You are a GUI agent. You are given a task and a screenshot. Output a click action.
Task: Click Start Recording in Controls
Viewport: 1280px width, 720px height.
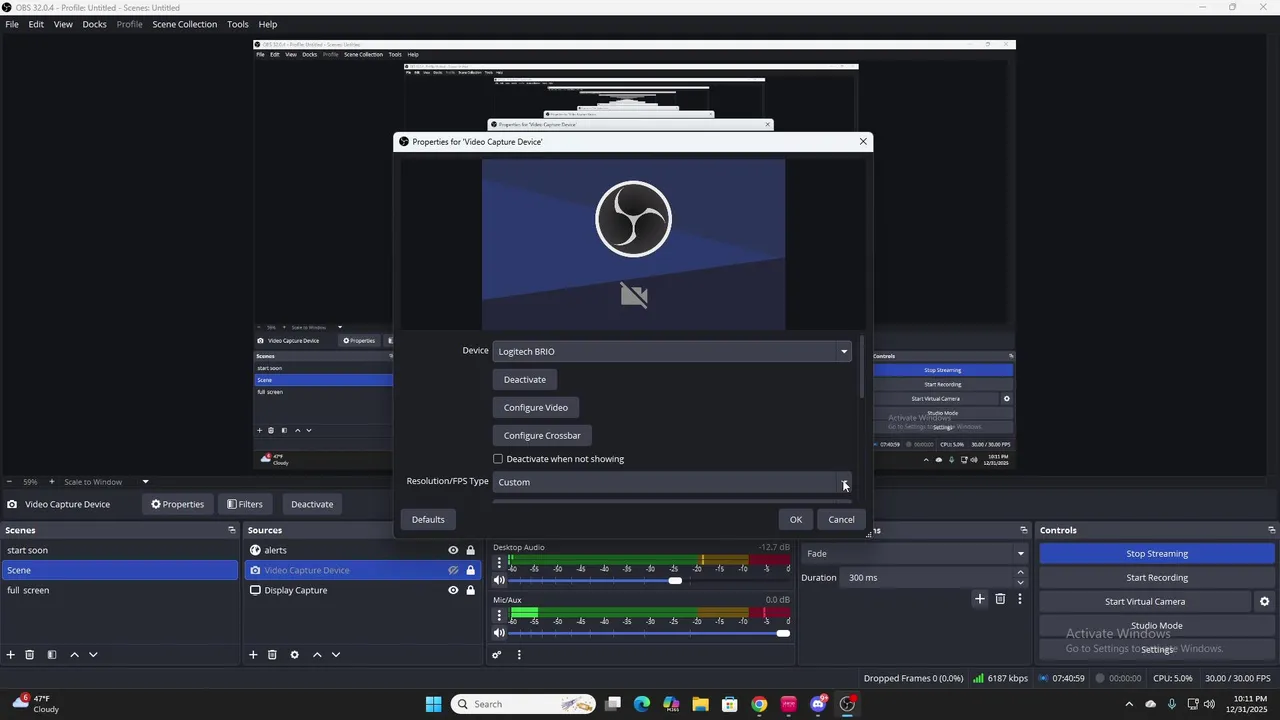(1157, 578)
